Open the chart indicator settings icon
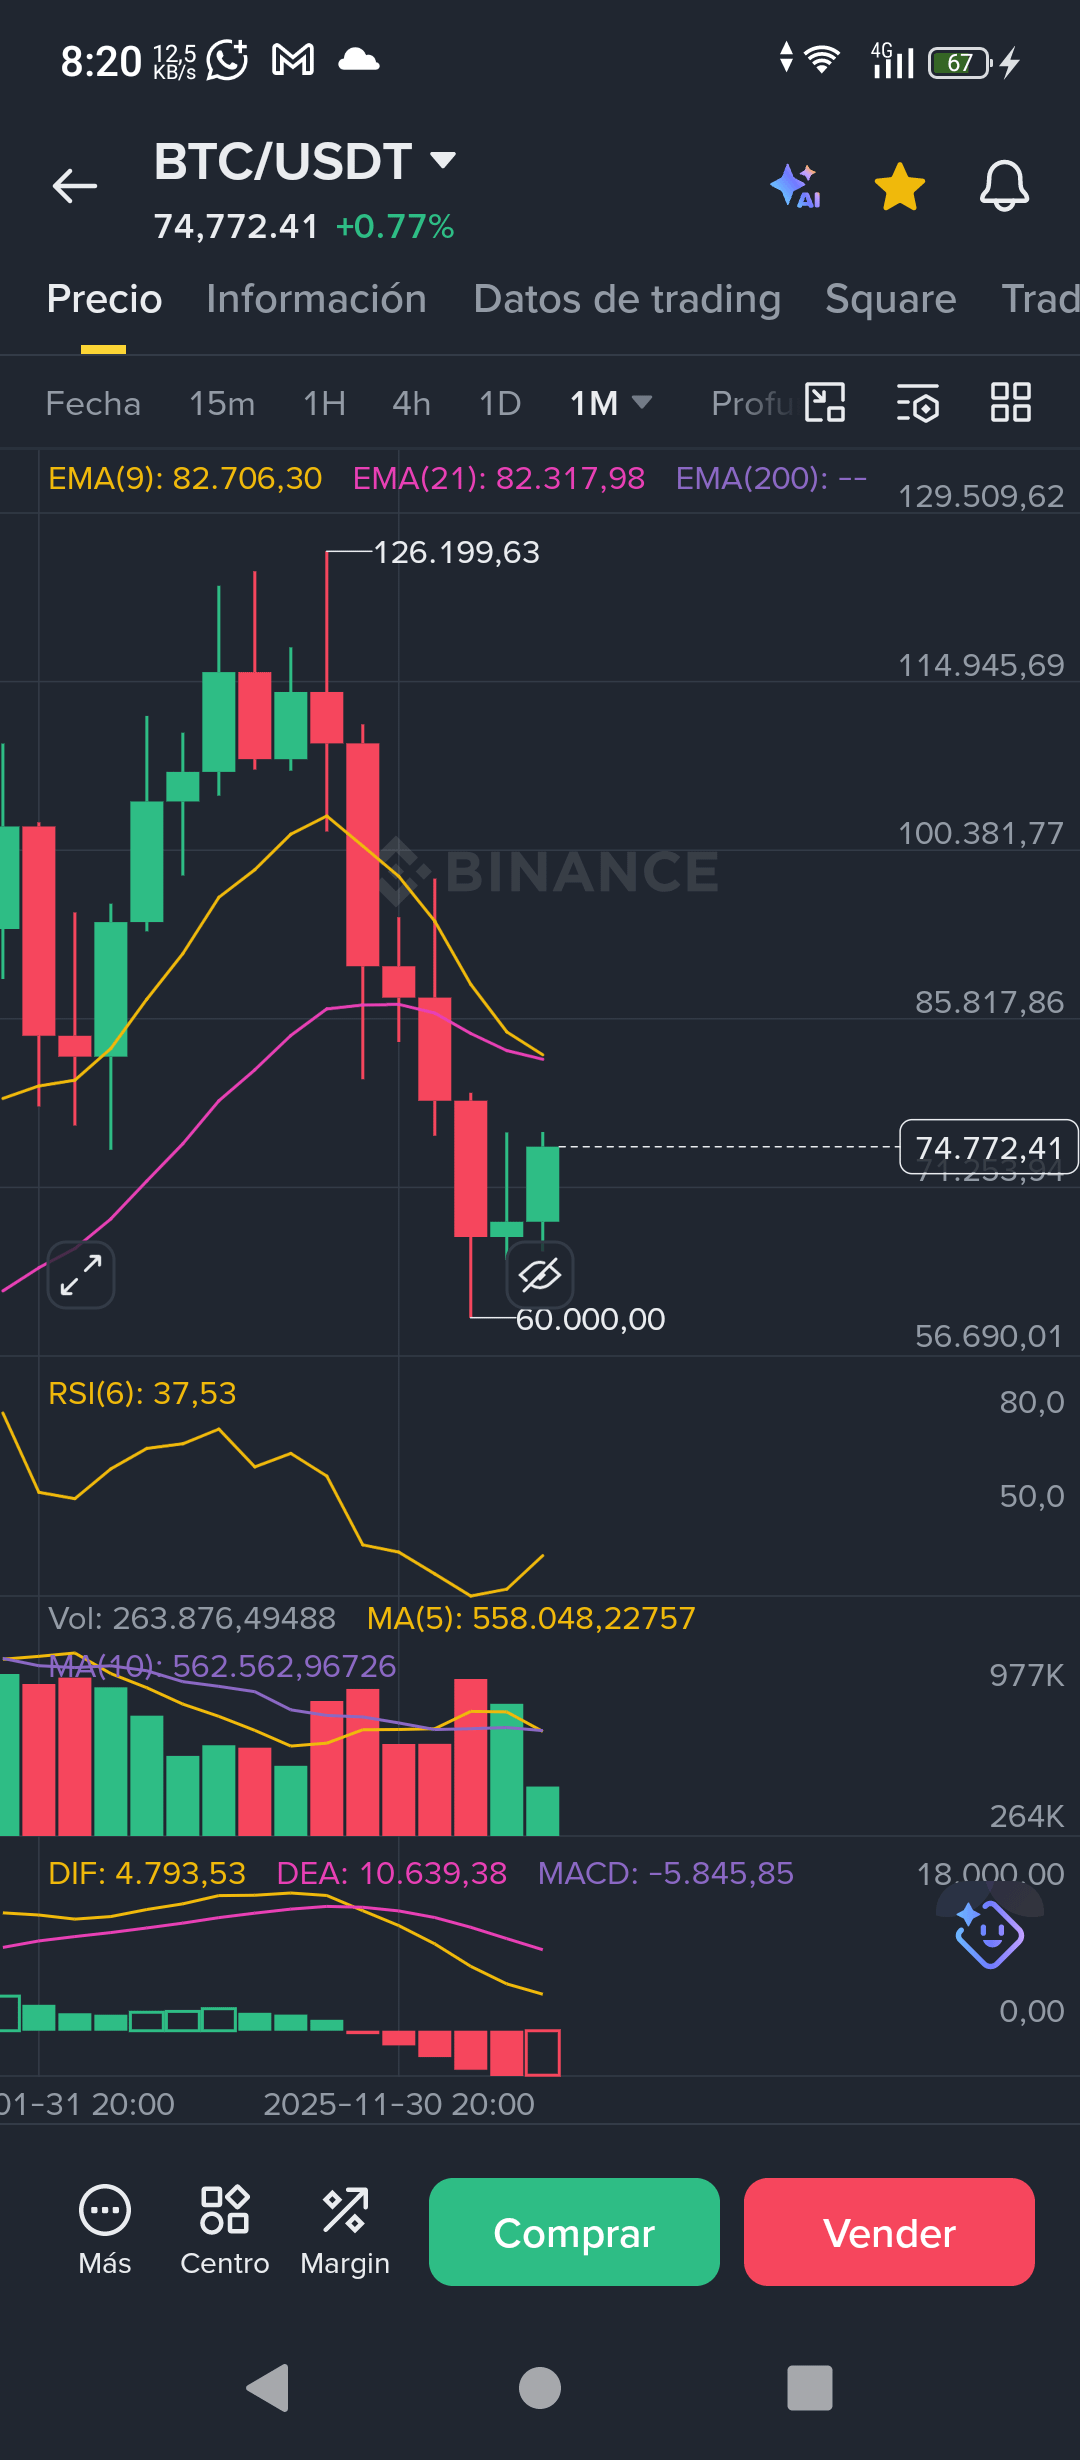 click(918, 403)
